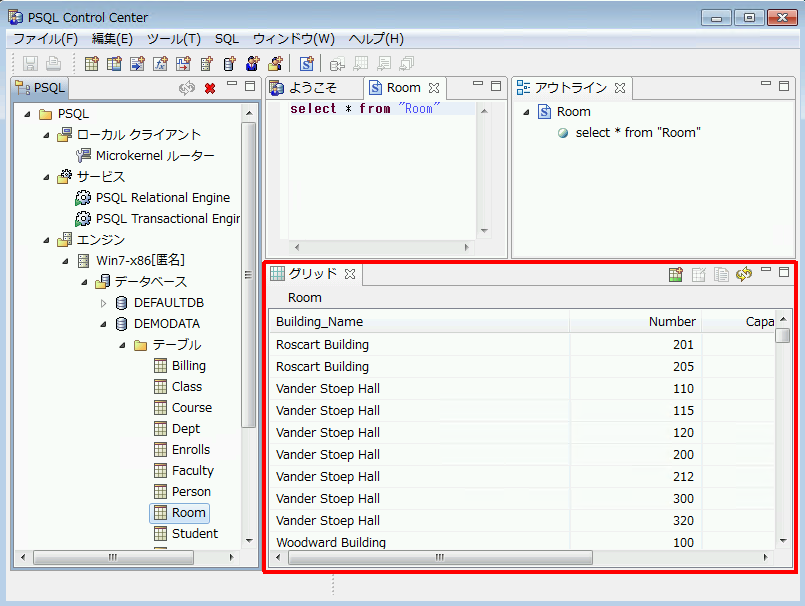
Task: Open the ツール(T) menu
Action: click(x=174, y=39)
